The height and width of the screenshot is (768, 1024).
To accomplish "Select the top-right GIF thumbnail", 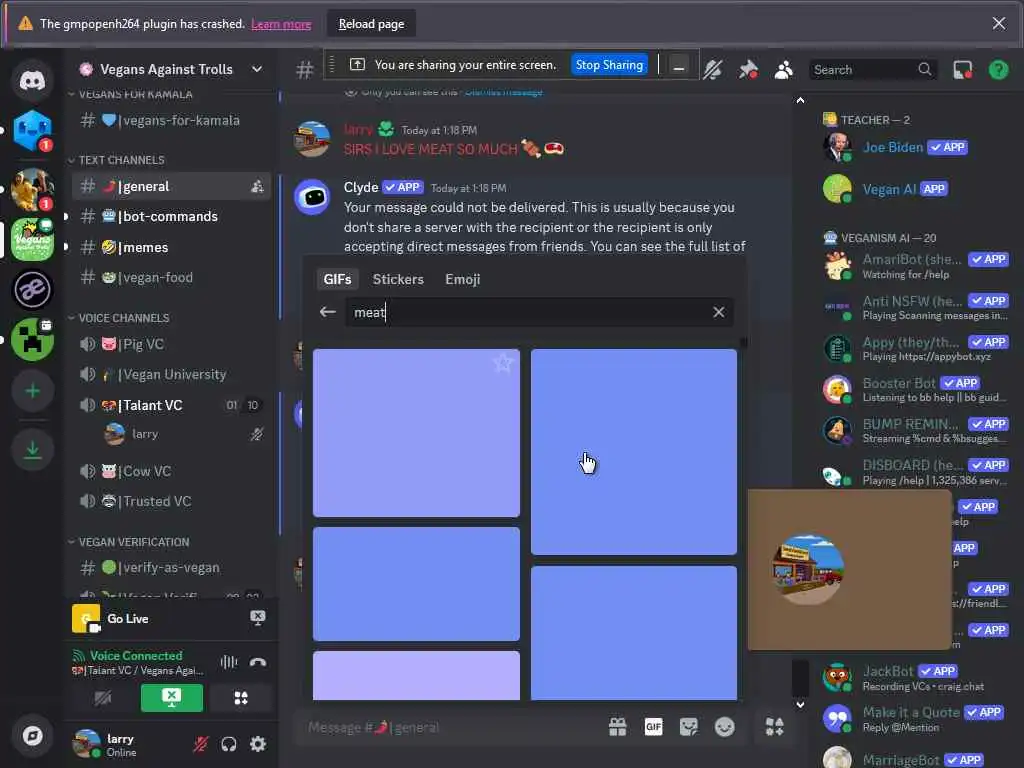I will coord(633,452).
